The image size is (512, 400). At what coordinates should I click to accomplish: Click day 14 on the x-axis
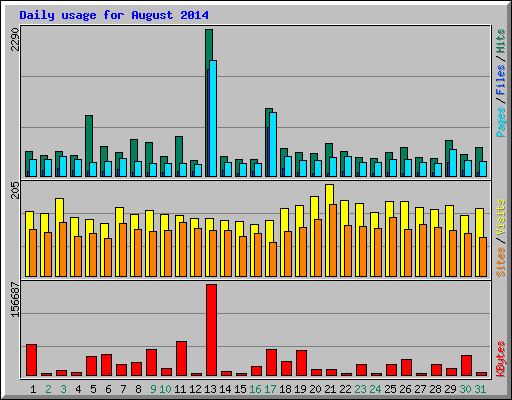click(225, 389)
